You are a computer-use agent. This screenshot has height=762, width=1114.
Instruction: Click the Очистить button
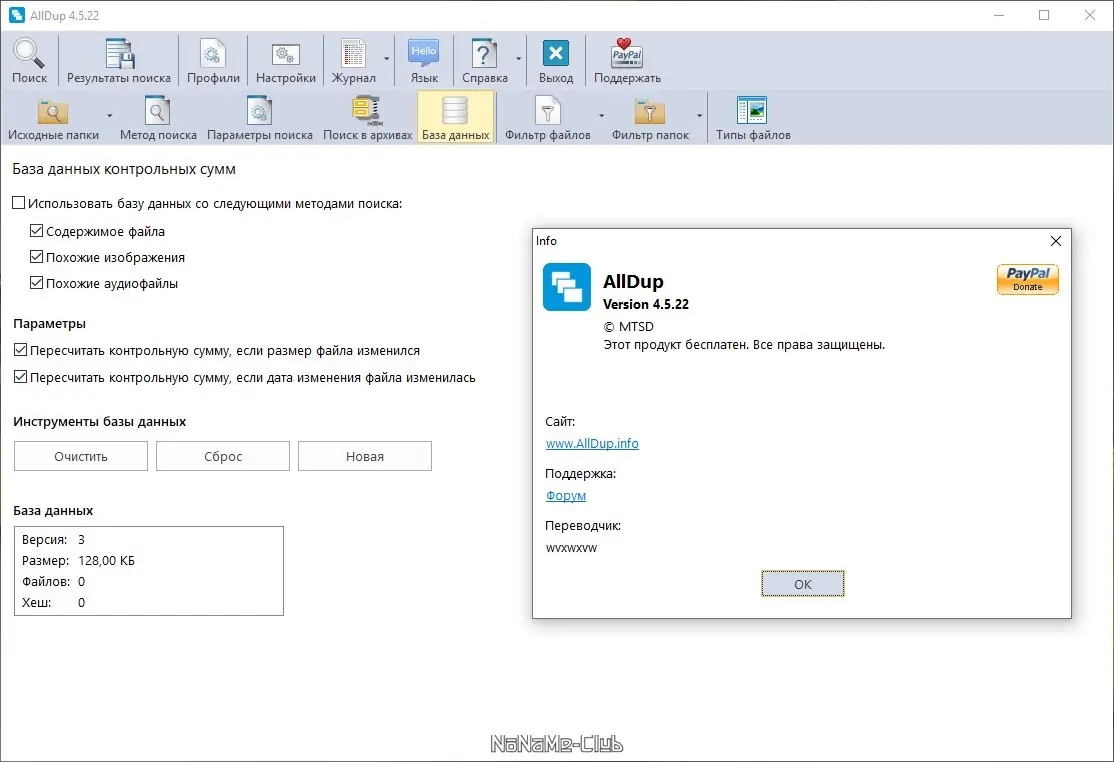(81, 456)
